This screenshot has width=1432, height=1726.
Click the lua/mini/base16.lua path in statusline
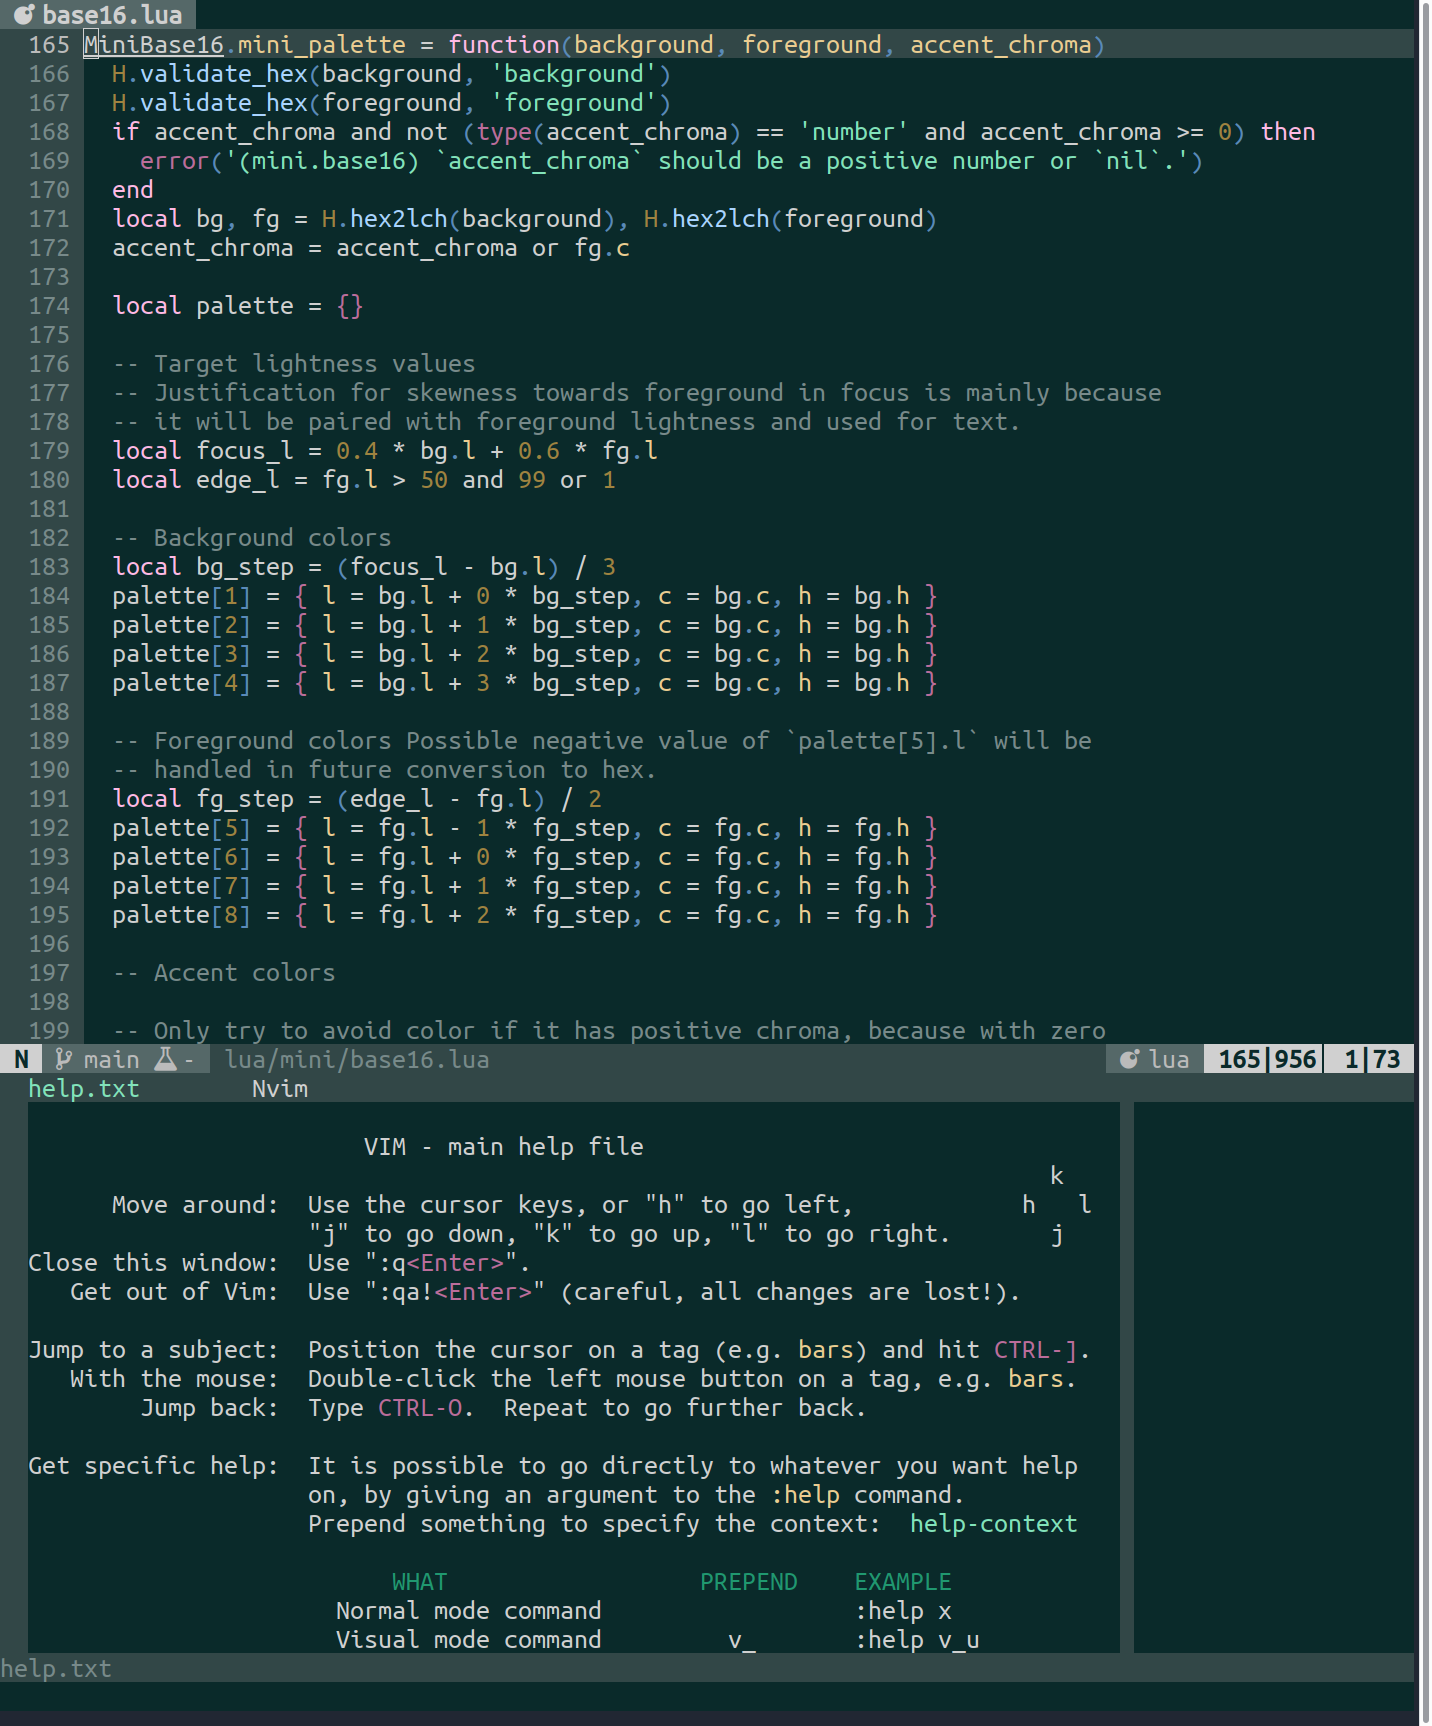pyautogui.click(x=357, y=1059)
